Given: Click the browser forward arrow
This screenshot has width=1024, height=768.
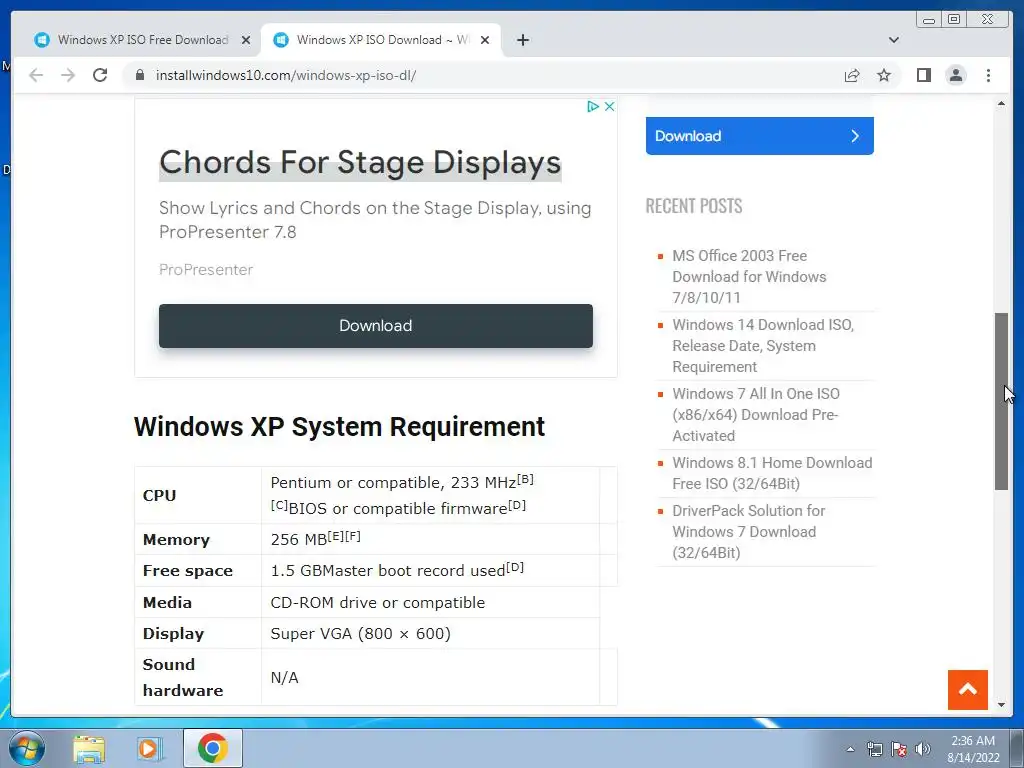Looking at the screenshot, I should (68, 75).
